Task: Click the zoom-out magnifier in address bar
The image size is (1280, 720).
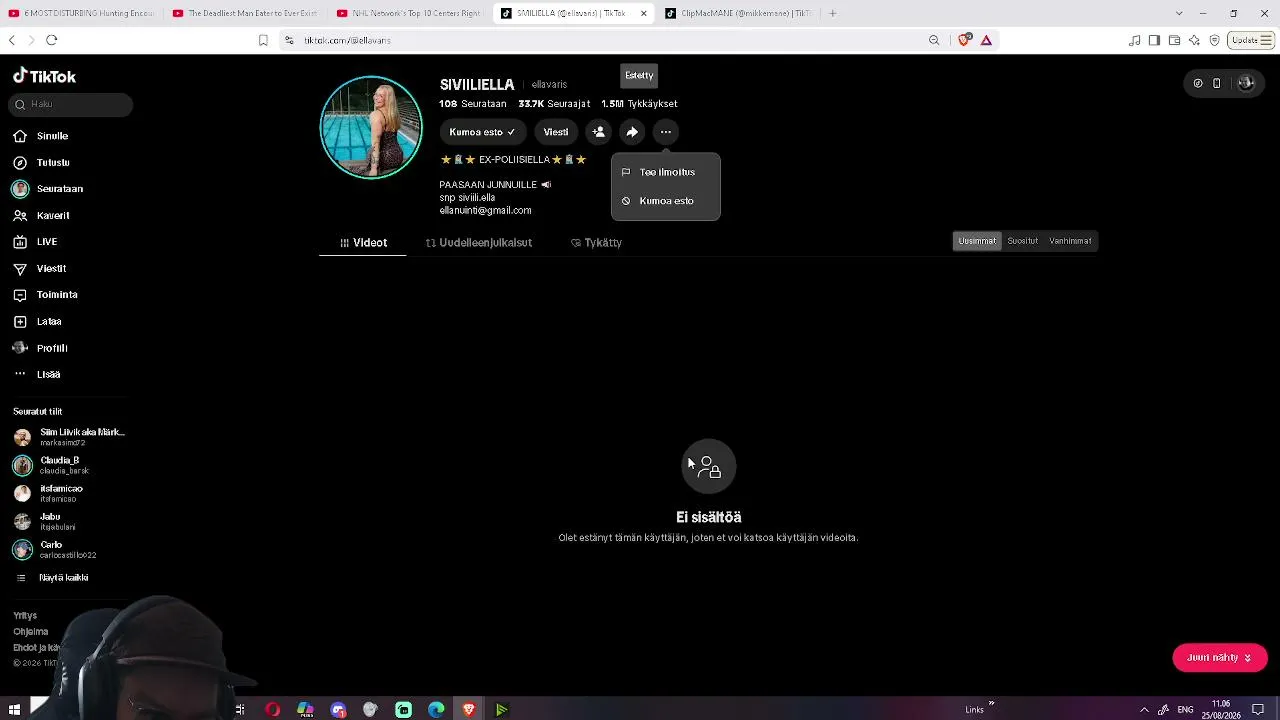Action: pyautogui.click(x=934, y=40)
